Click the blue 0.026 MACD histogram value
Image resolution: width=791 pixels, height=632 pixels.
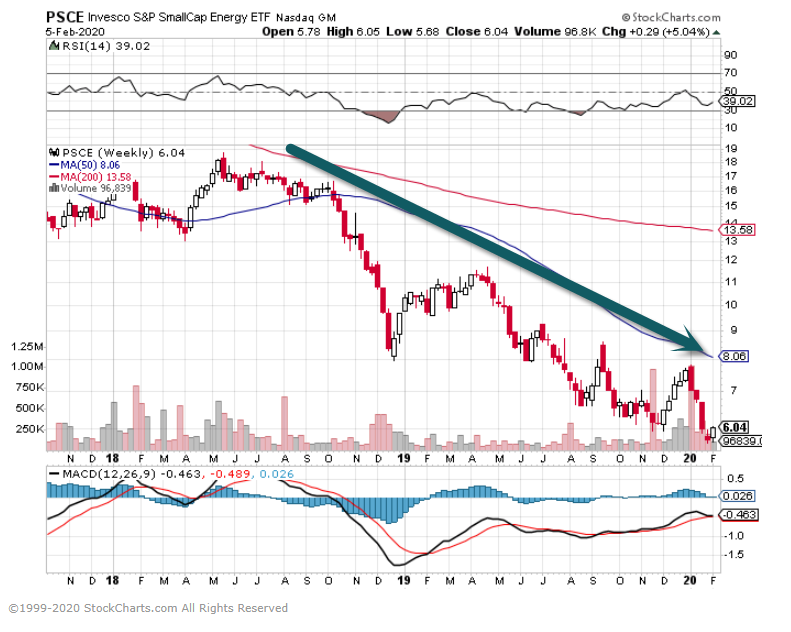[276, 474]
